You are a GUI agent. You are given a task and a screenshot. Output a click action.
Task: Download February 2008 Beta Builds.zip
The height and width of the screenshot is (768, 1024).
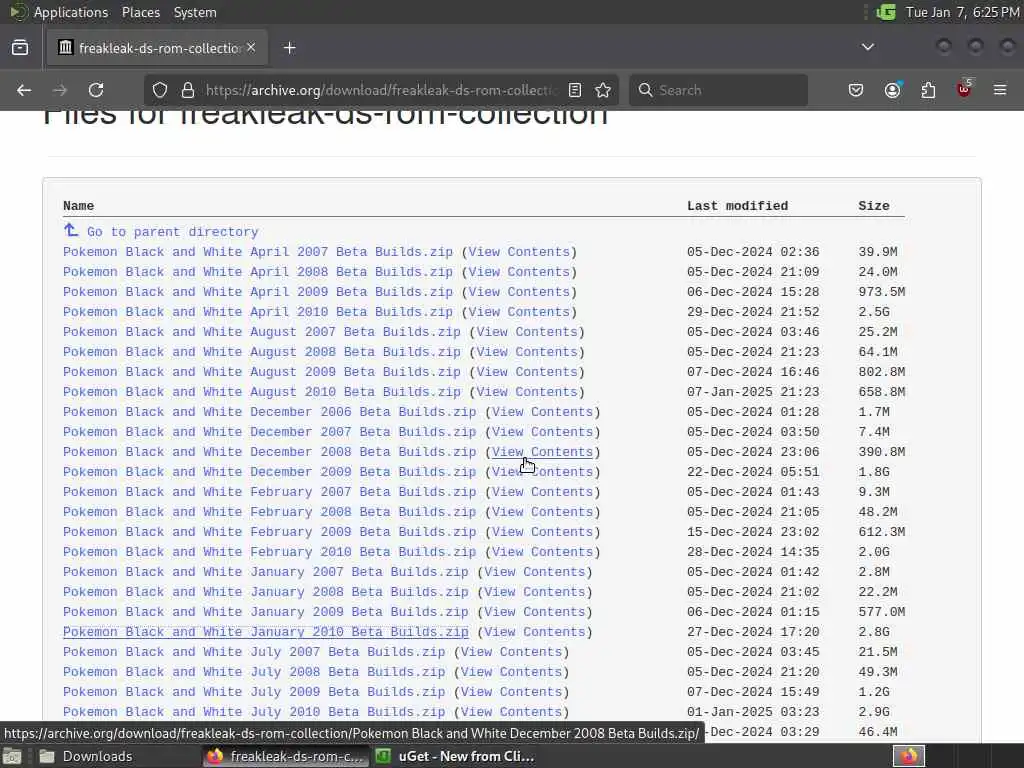pos(270,512)
